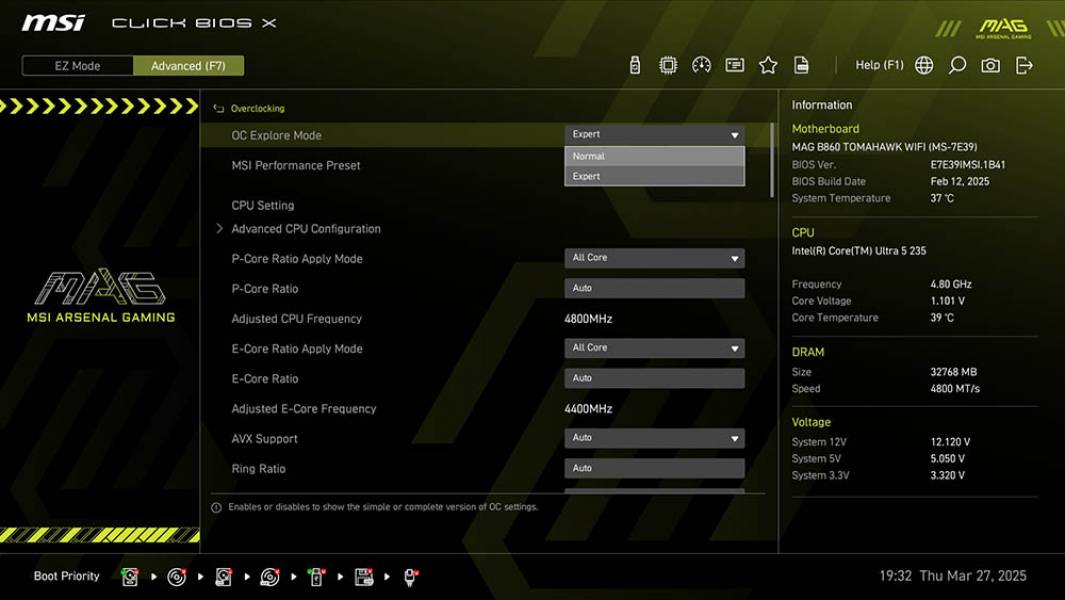
Task: Select floppy disk boot device icon
Action: tap(363, 577)
